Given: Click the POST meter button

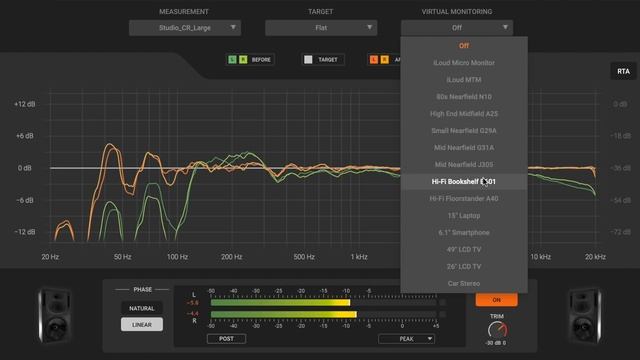Looking at the screenshot, I should click(x=226, y=339).
